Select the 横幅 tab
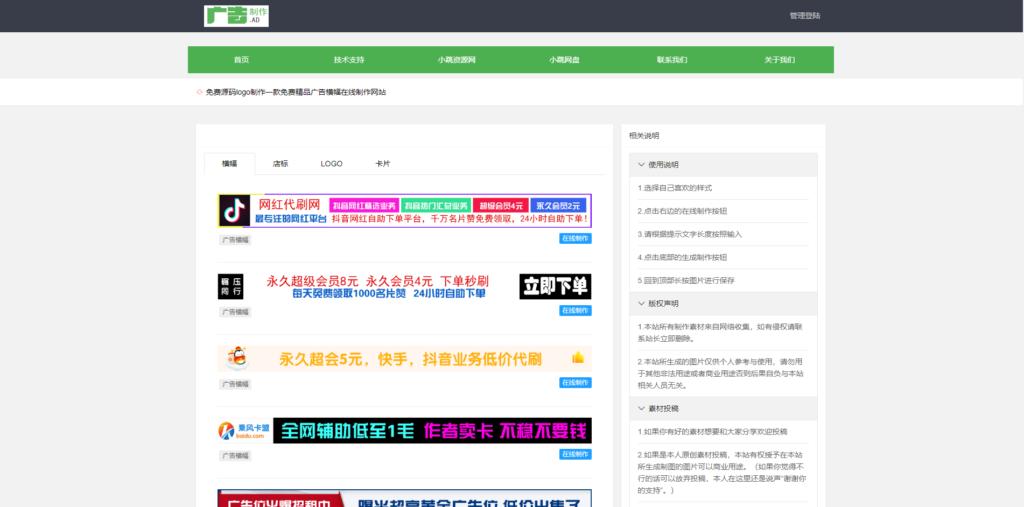 click(229, 164)
